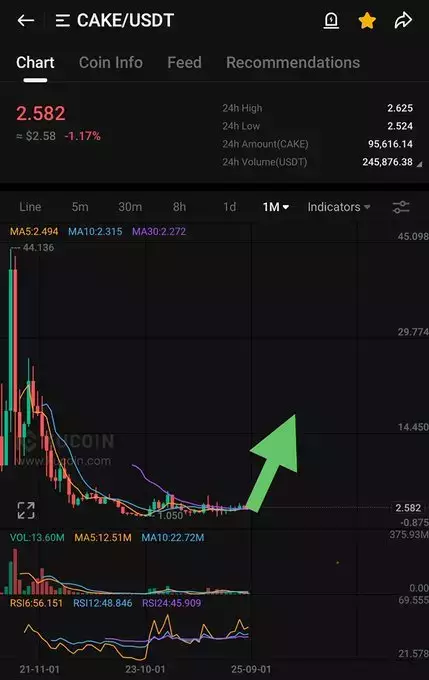
Task: Select the 1d timeframe
Action: tap(229, 207)
